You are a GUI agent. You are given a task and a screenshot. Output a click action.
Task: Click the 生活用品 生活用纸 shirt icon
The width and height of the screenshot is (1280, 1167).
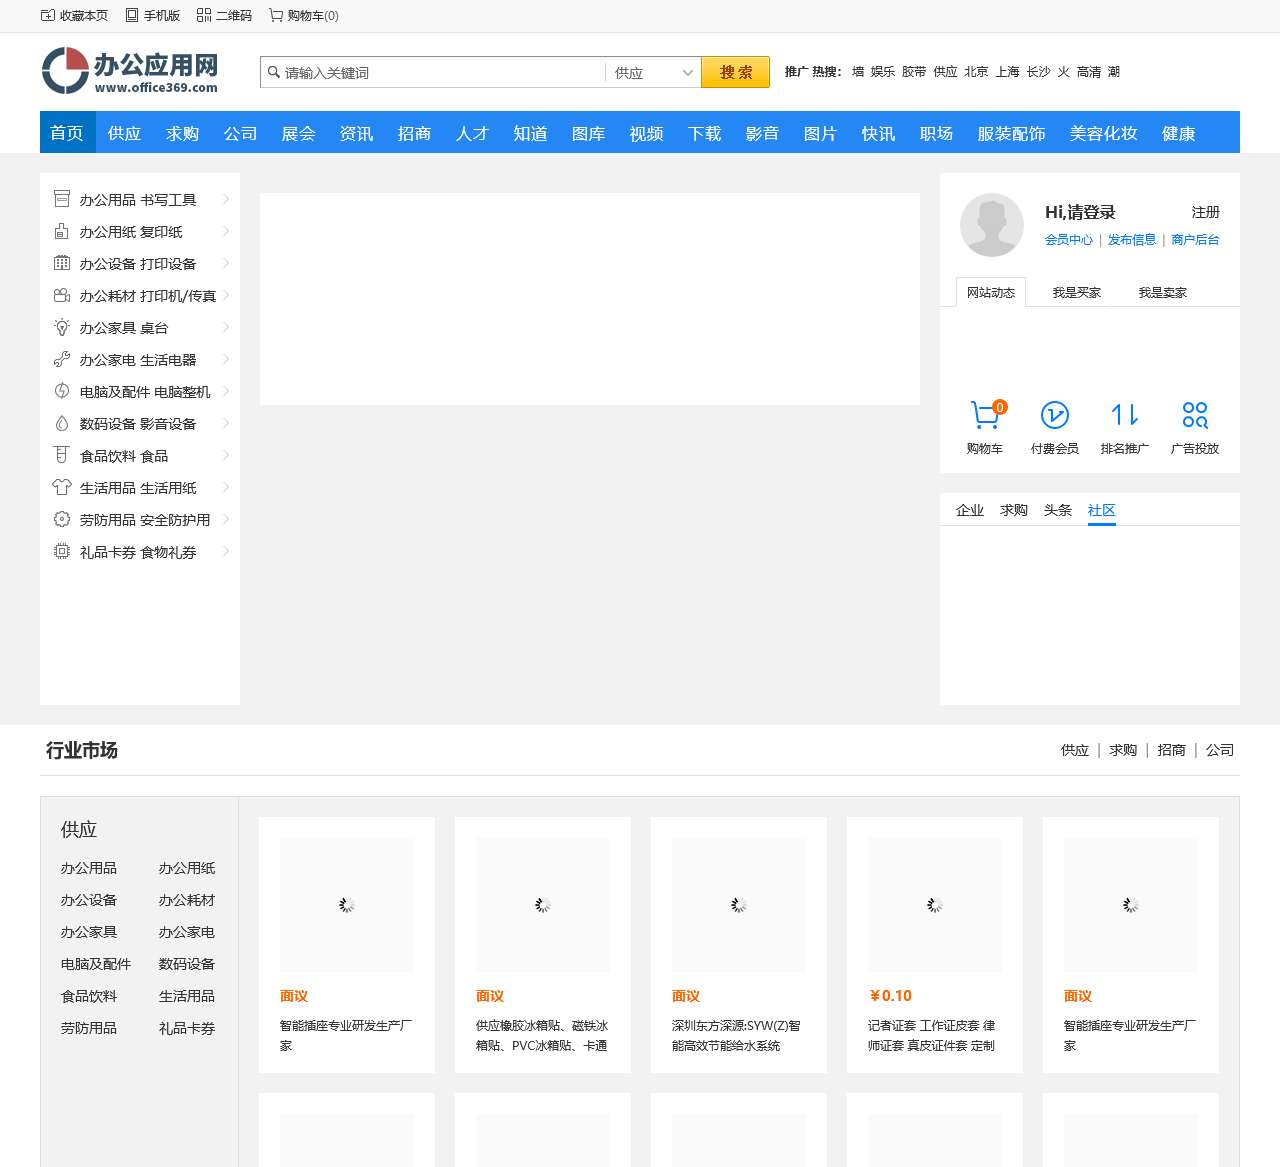[x=62, y=487]
